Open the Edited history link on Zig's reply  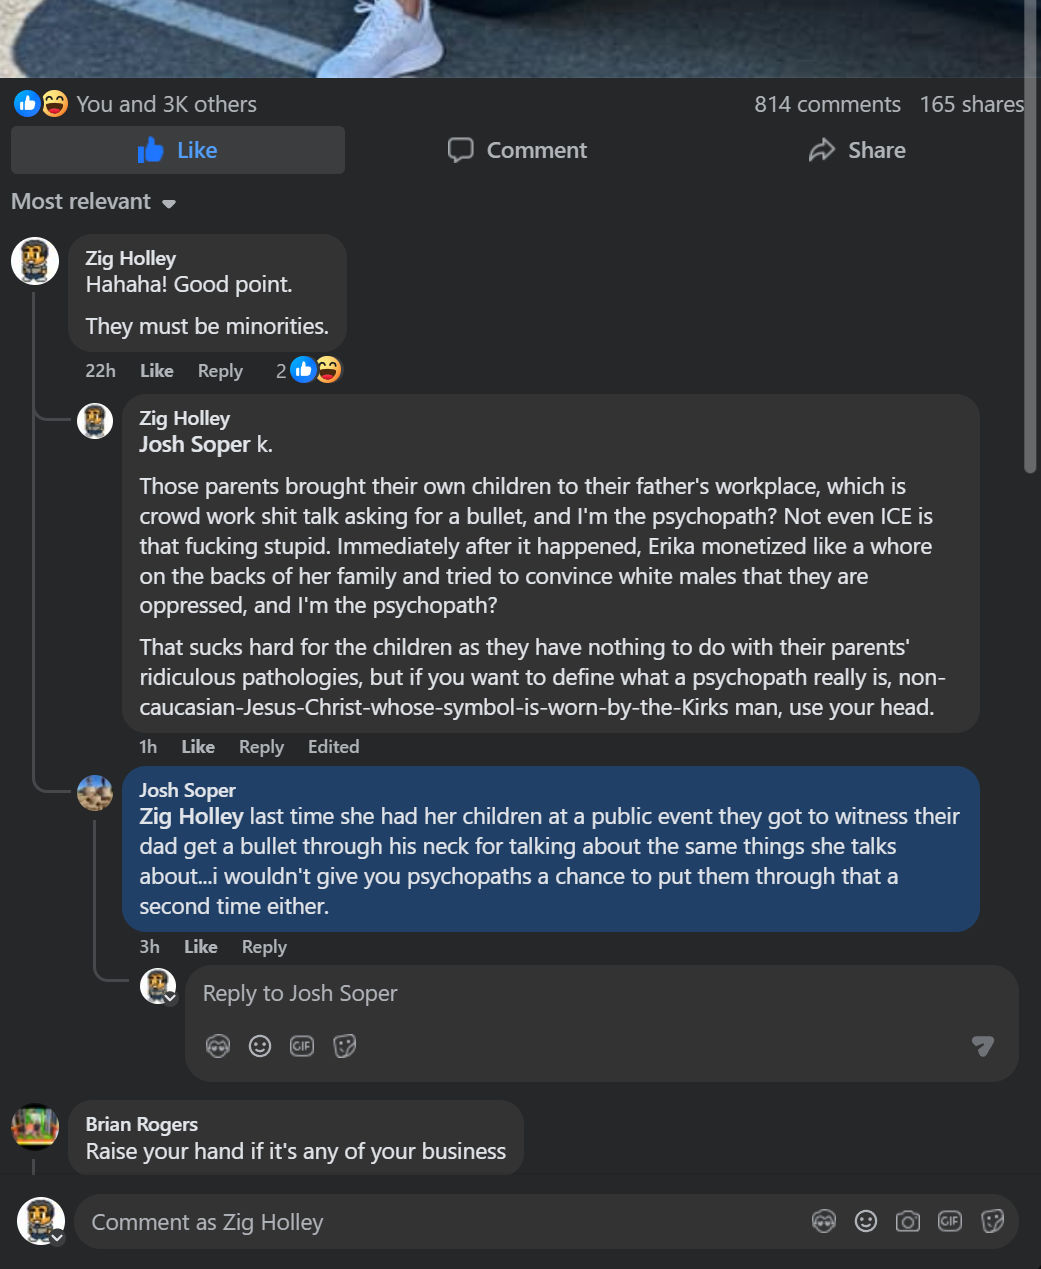333,747
